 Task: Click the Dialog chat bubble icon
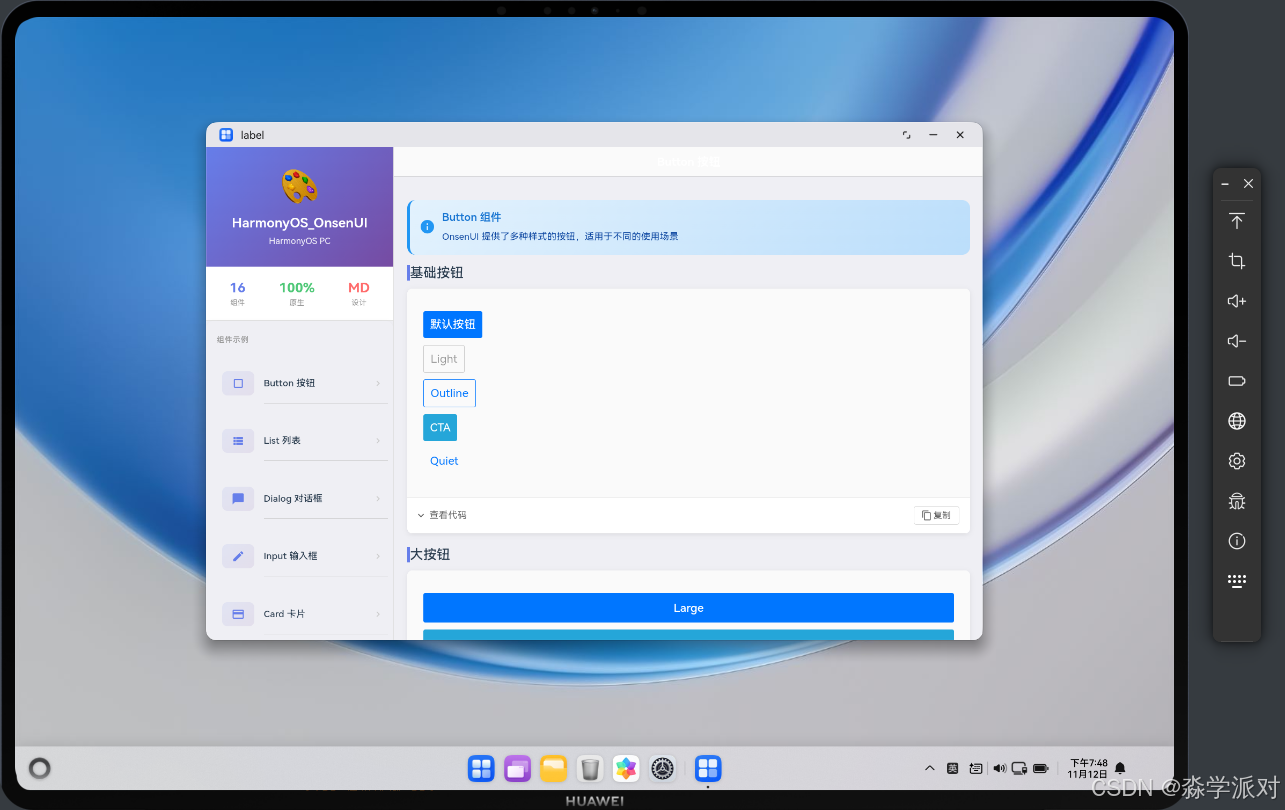[238, 498]
